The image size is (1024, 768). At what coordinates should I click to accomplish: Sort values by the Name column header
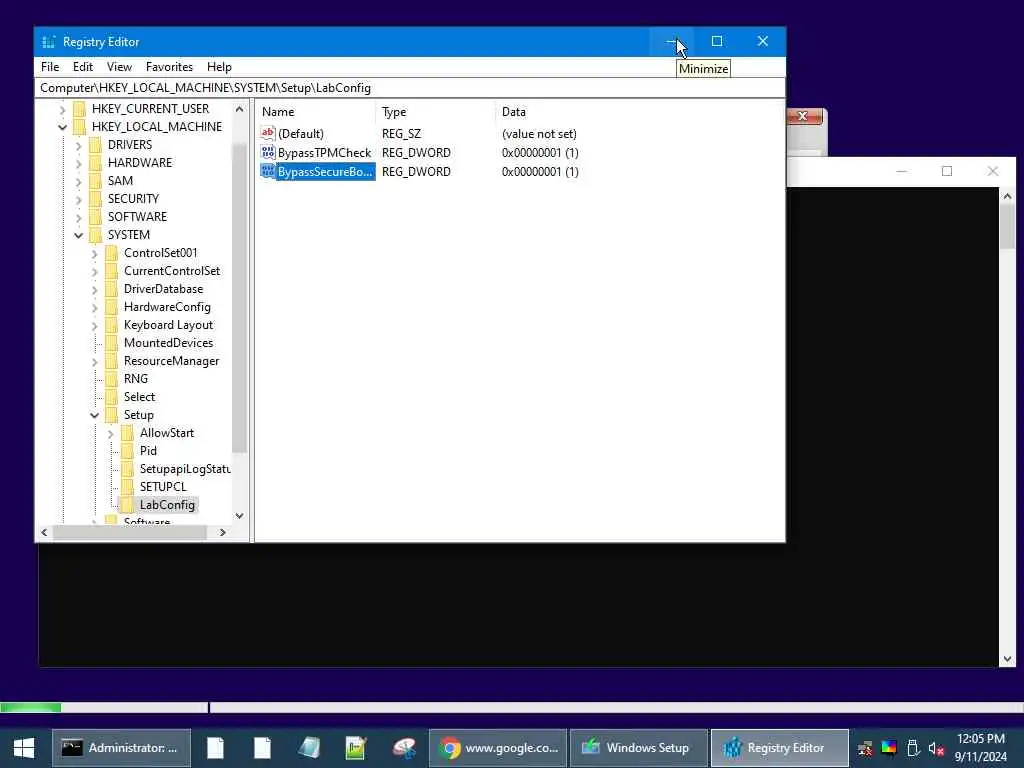point(316,112)
